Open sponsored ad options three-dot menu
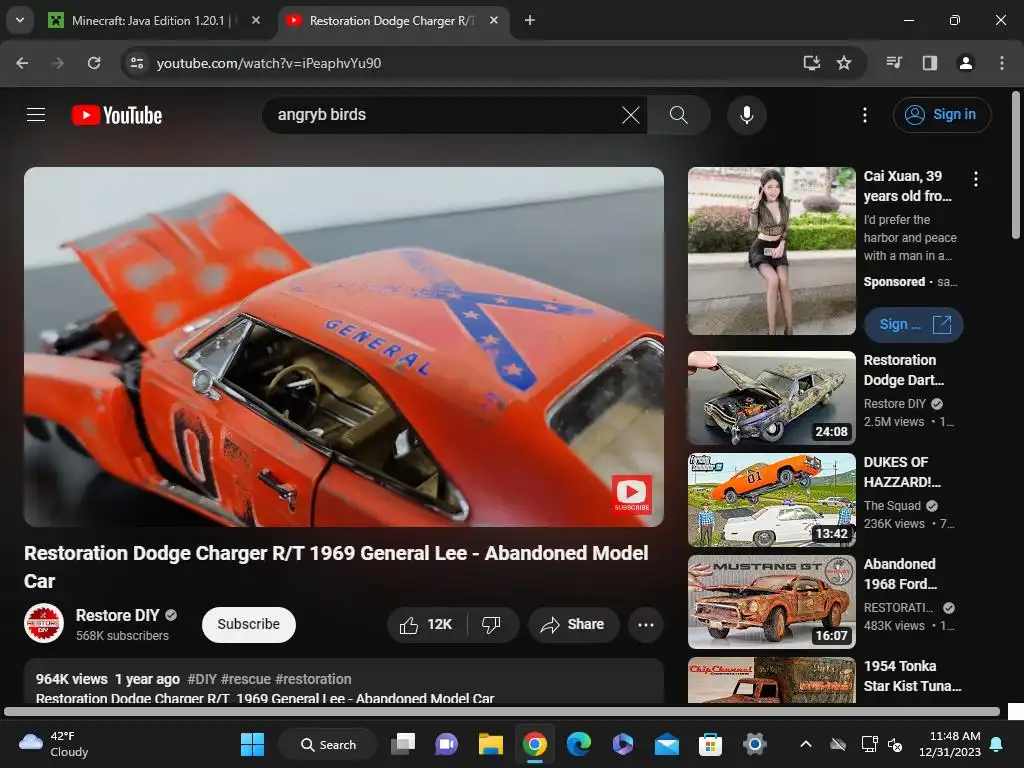The height and width of the screenshot is (768, 1024). (976, 179)
